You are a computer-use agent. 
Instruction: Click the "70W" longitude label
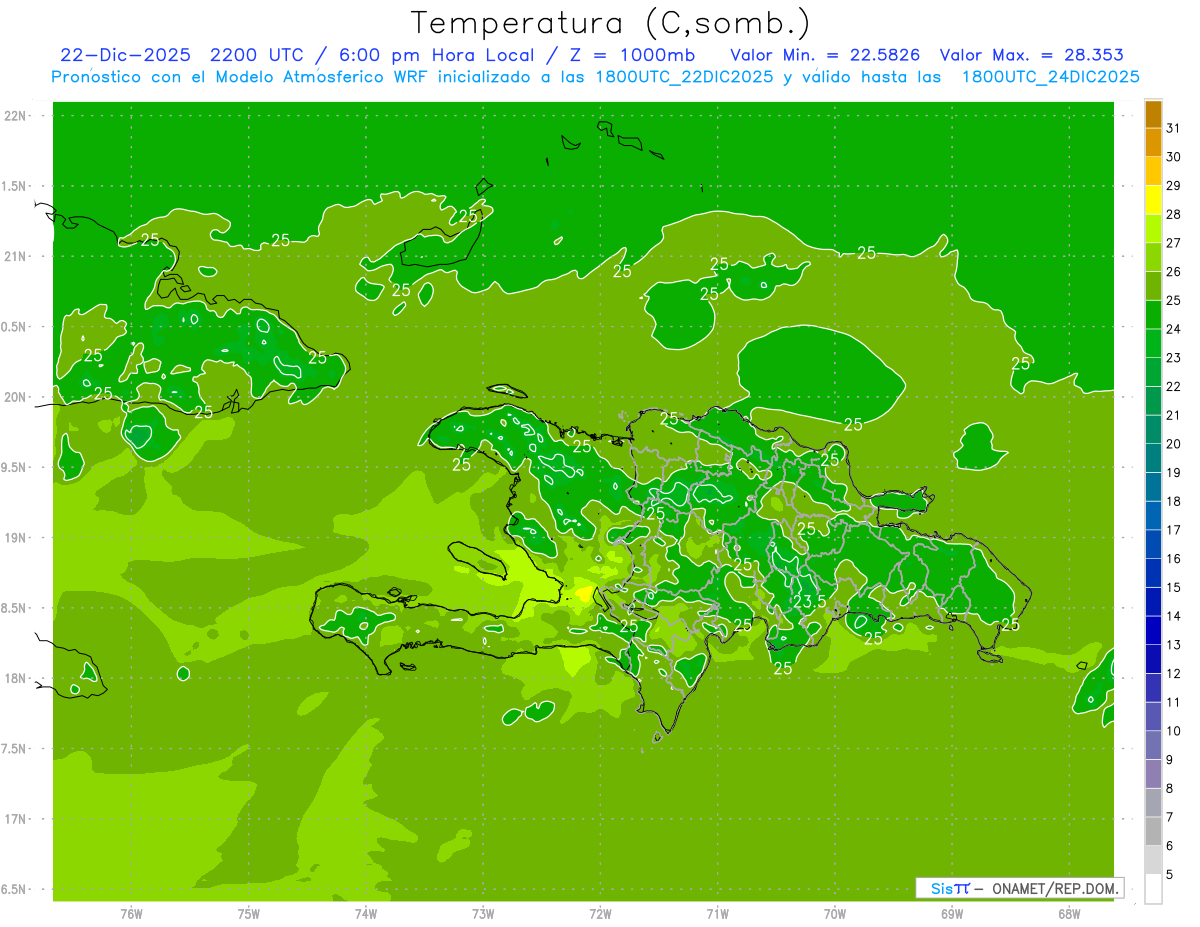coord(834,913)
